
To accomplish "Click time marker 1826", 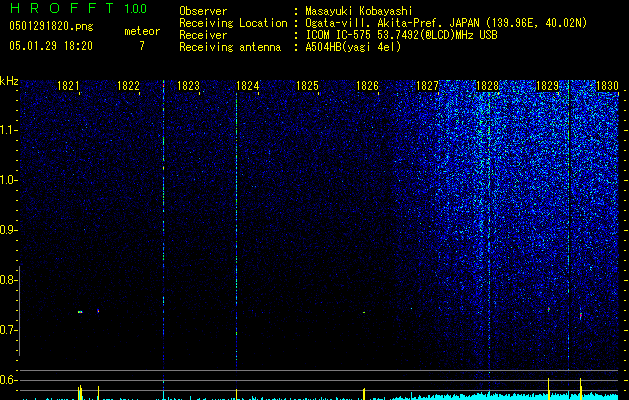I will coord(367,86).
